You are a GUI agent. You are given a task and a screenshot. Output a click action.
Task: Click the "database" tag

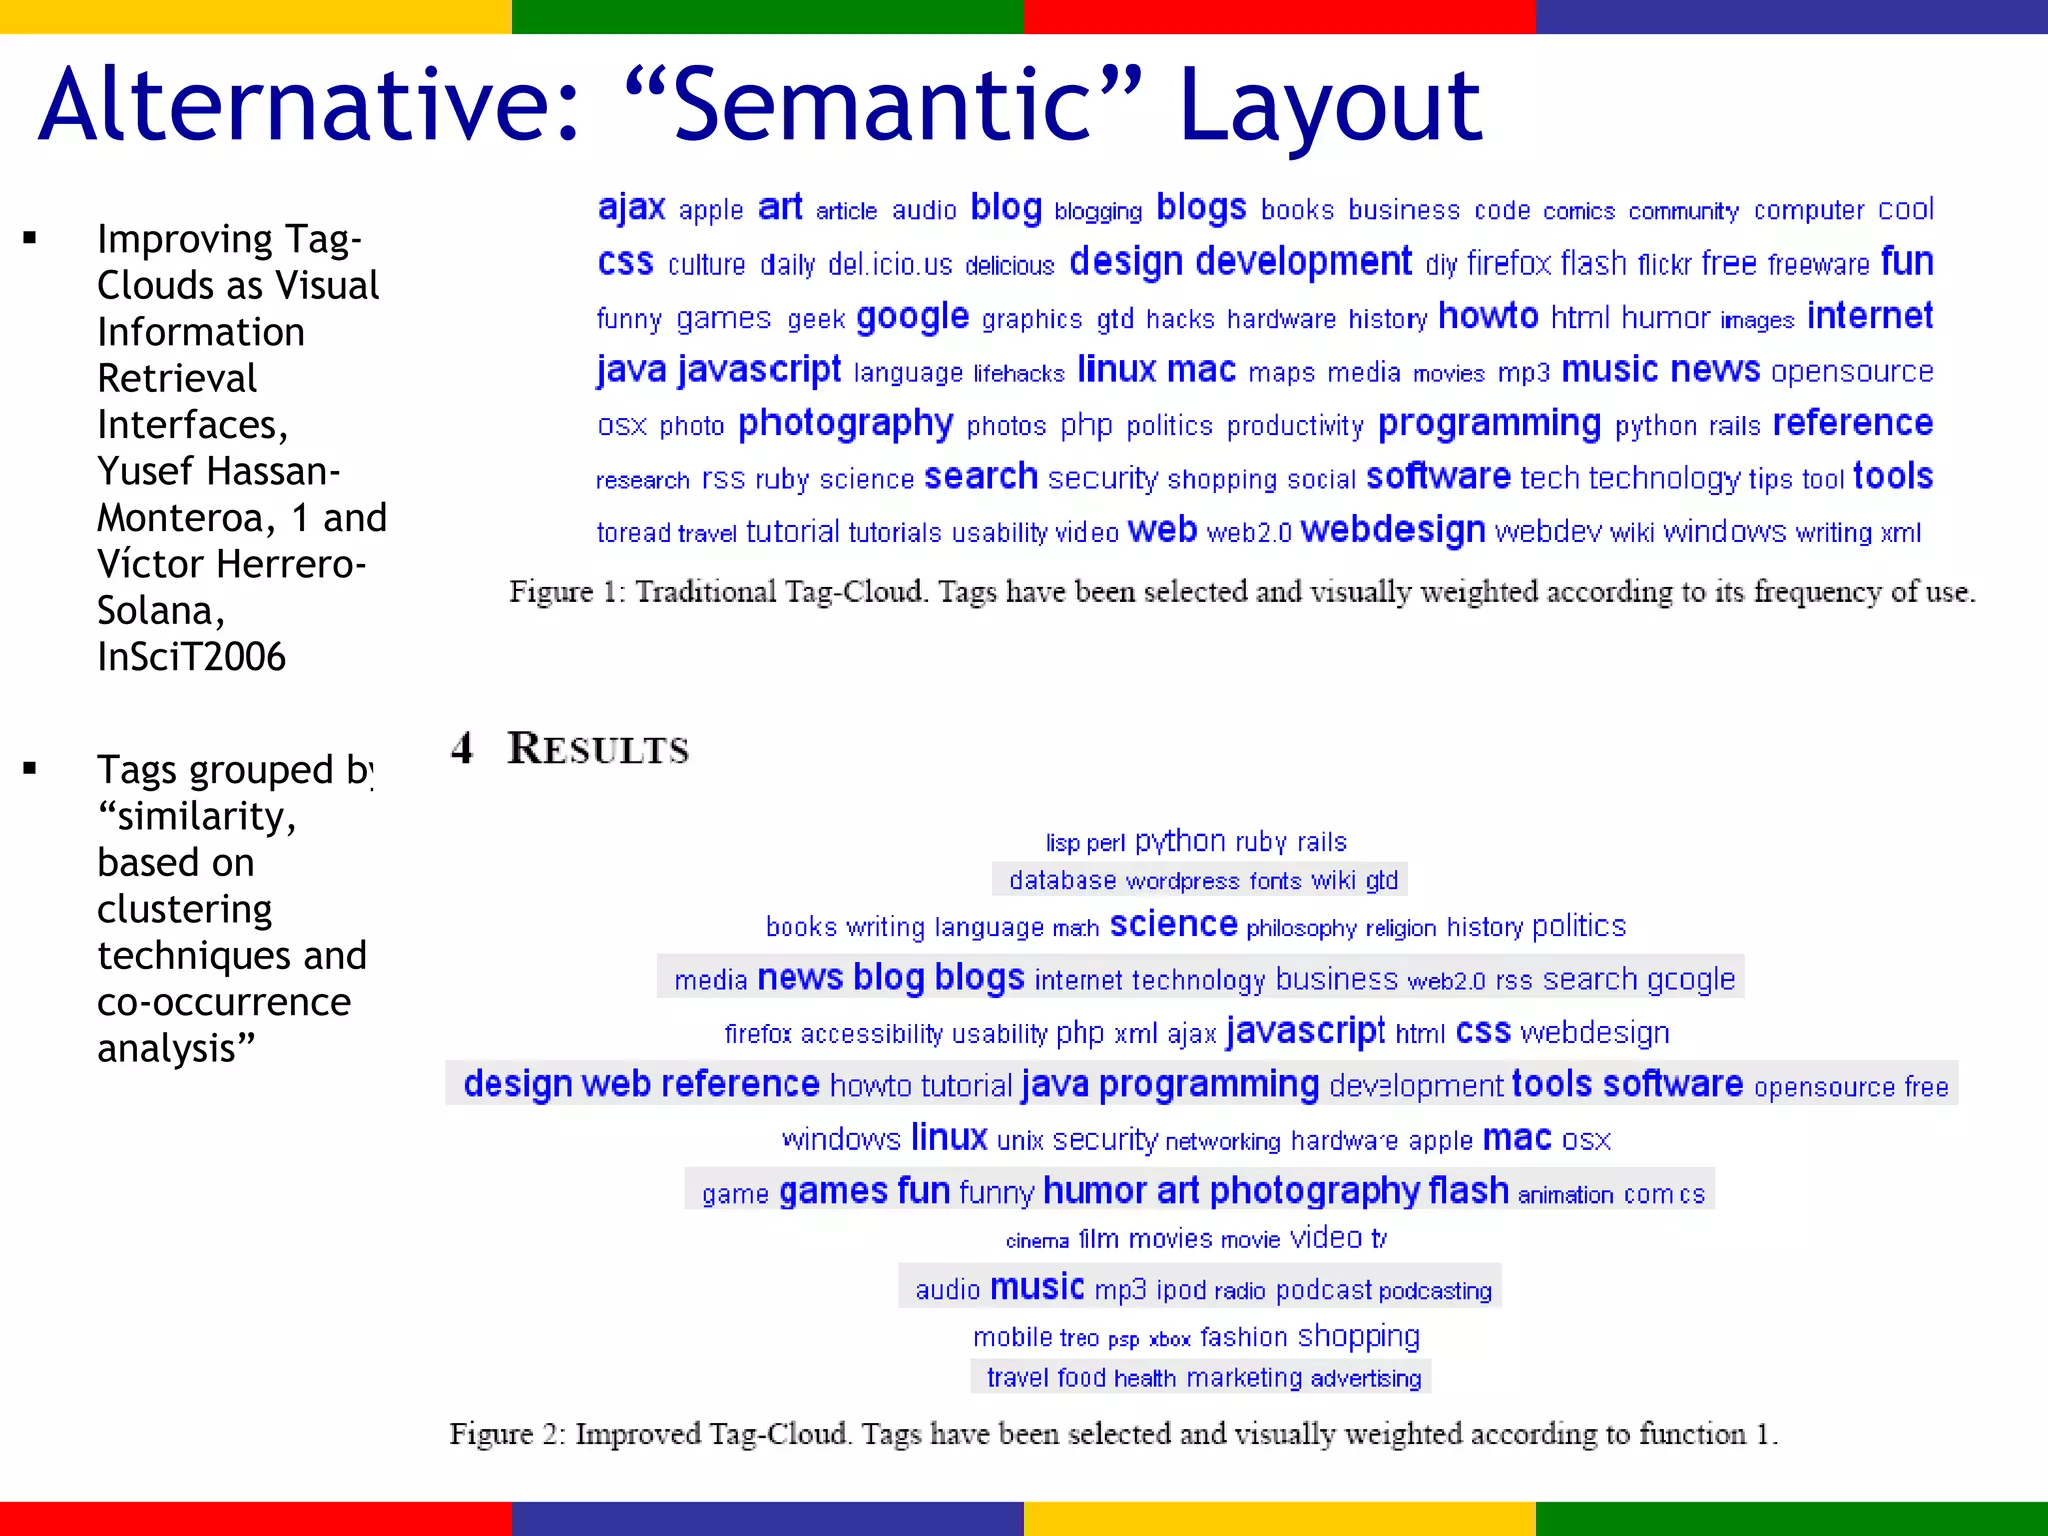pyautogui.click(x=1062, y=881)
